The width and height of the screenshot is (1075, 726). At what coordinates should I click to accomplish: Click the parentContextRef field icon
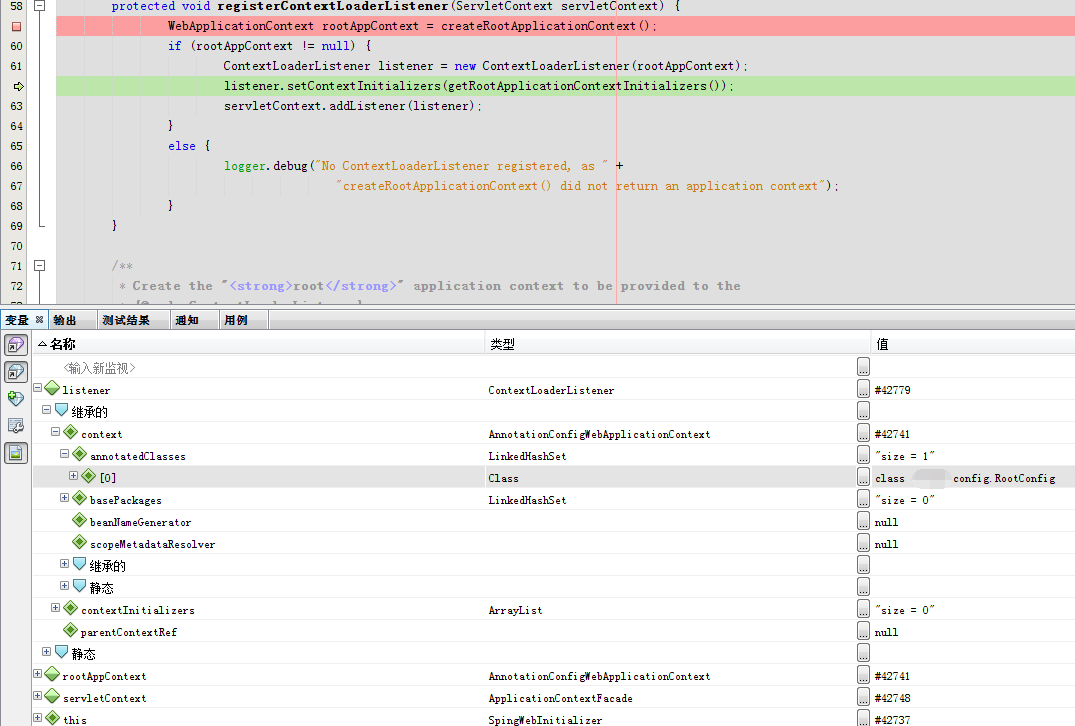click(71, 630)
